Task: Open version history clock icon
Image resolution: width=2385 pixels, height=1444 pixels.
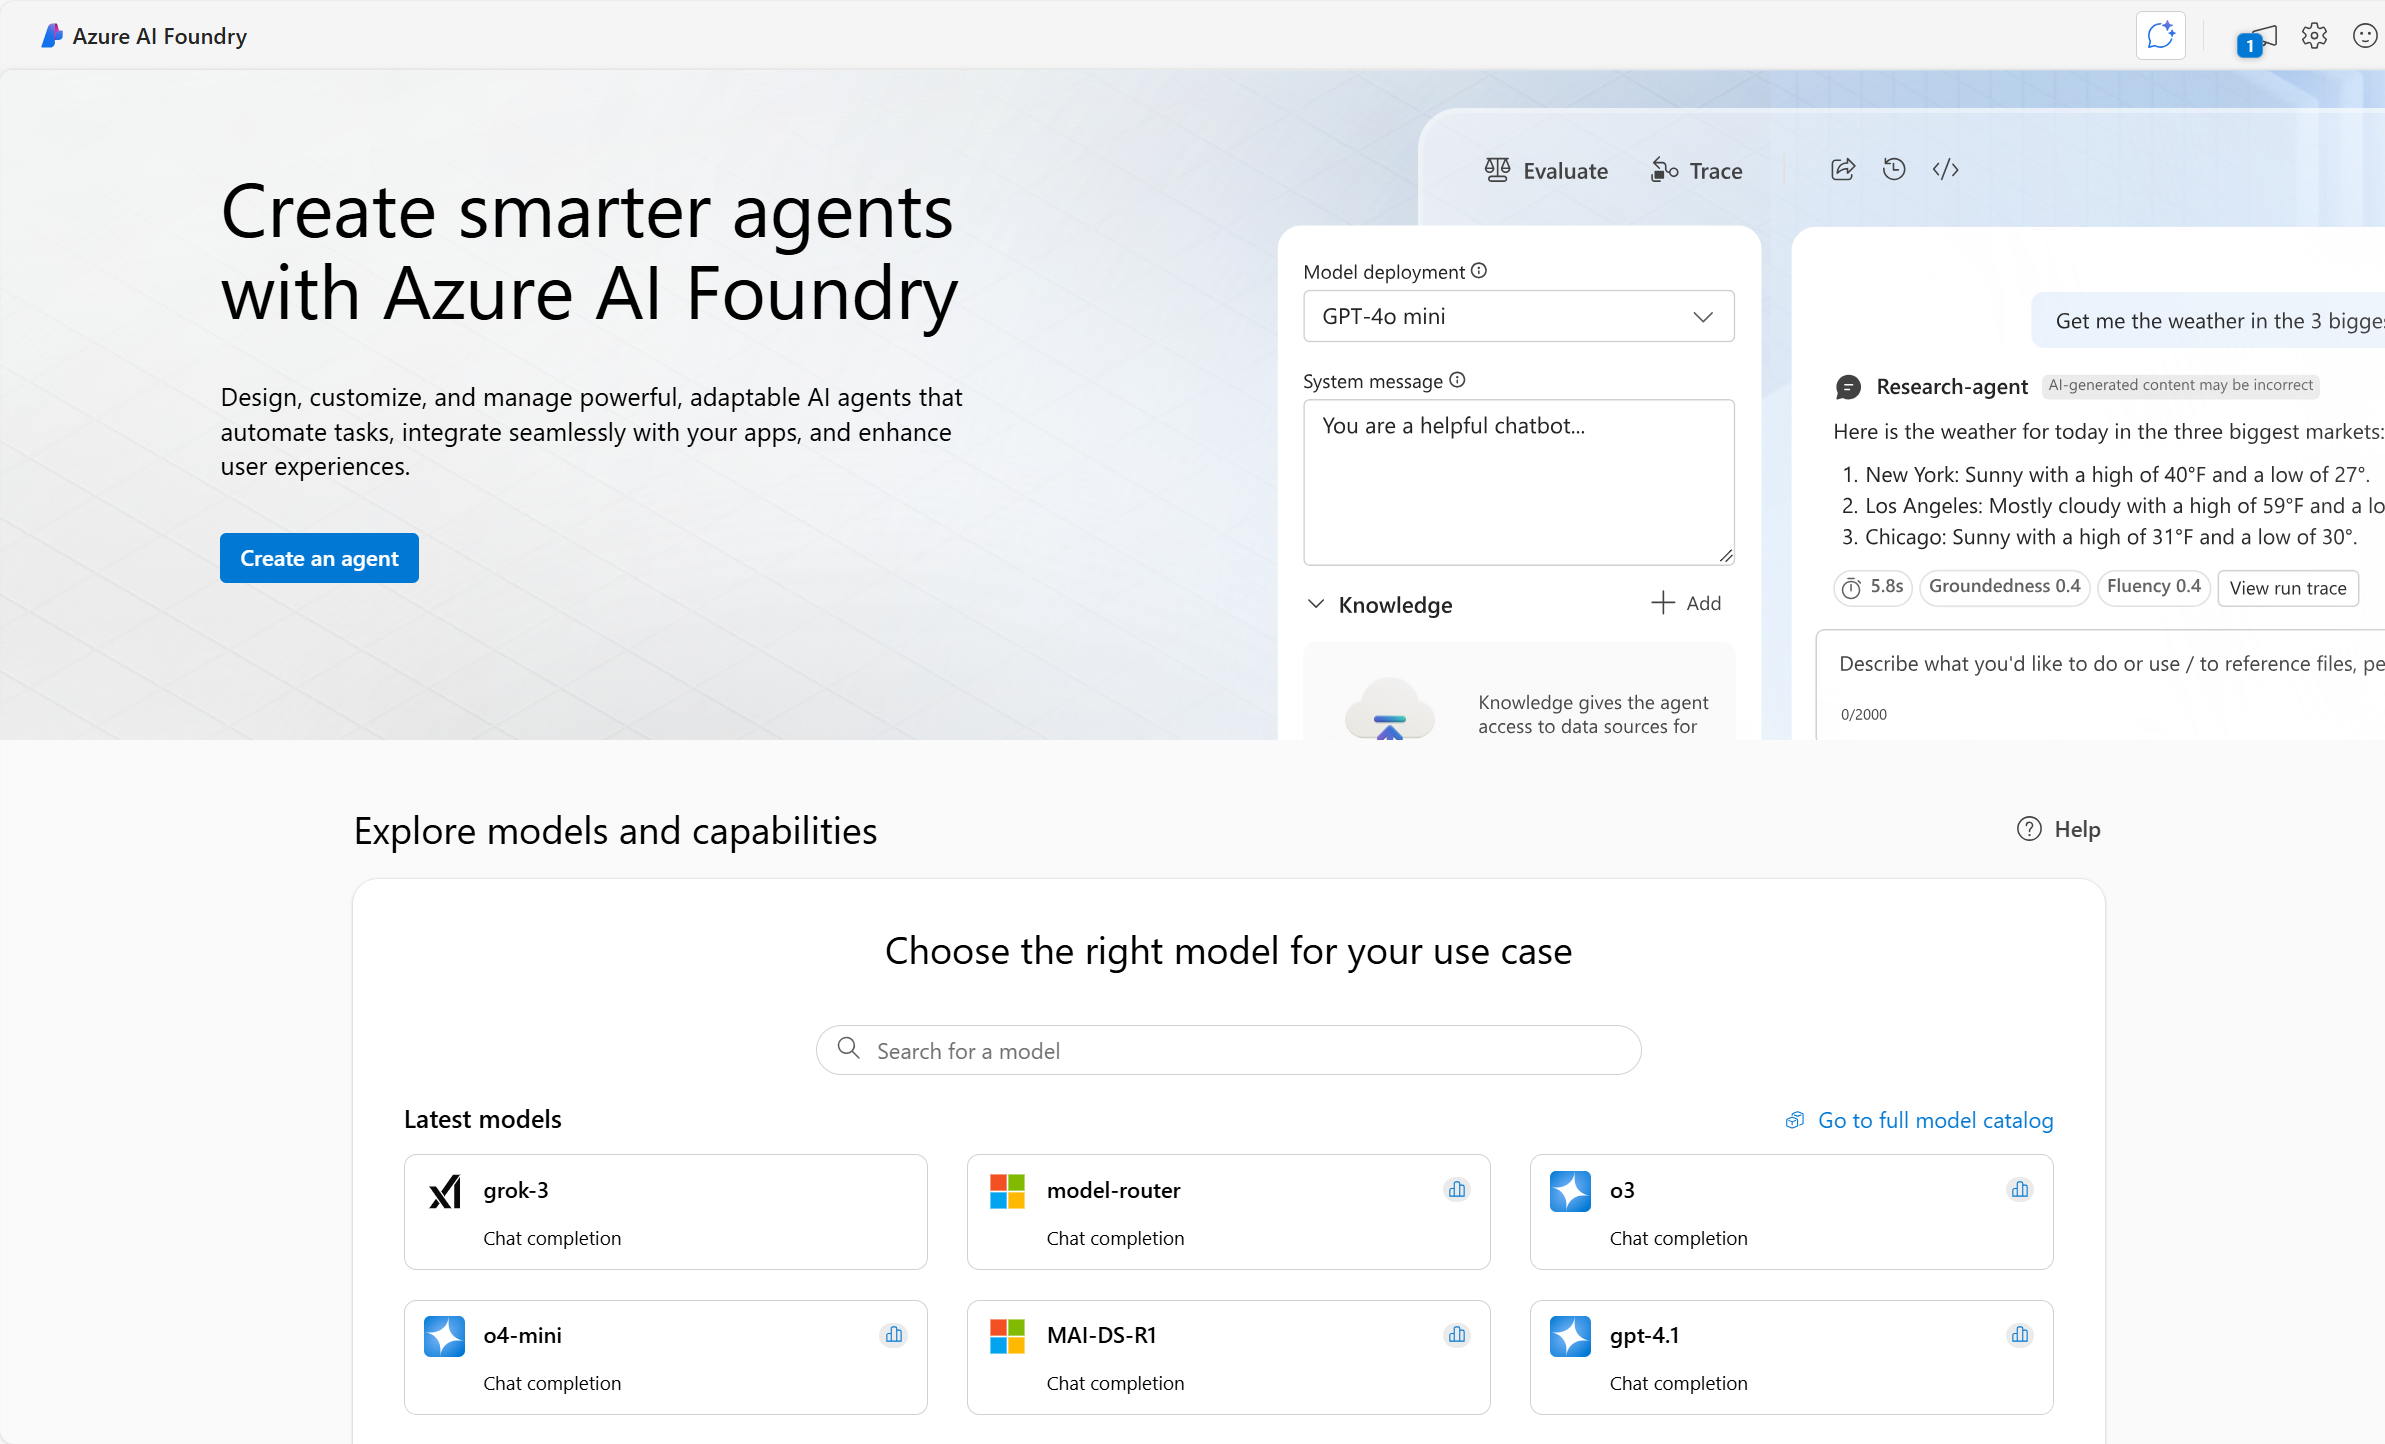Action: (x=1894, y=169)
